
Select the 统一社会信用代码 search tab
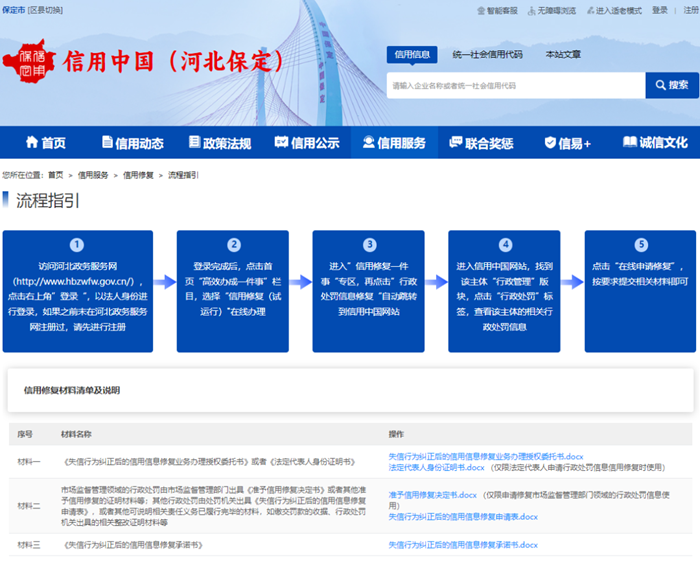(487, 54)
